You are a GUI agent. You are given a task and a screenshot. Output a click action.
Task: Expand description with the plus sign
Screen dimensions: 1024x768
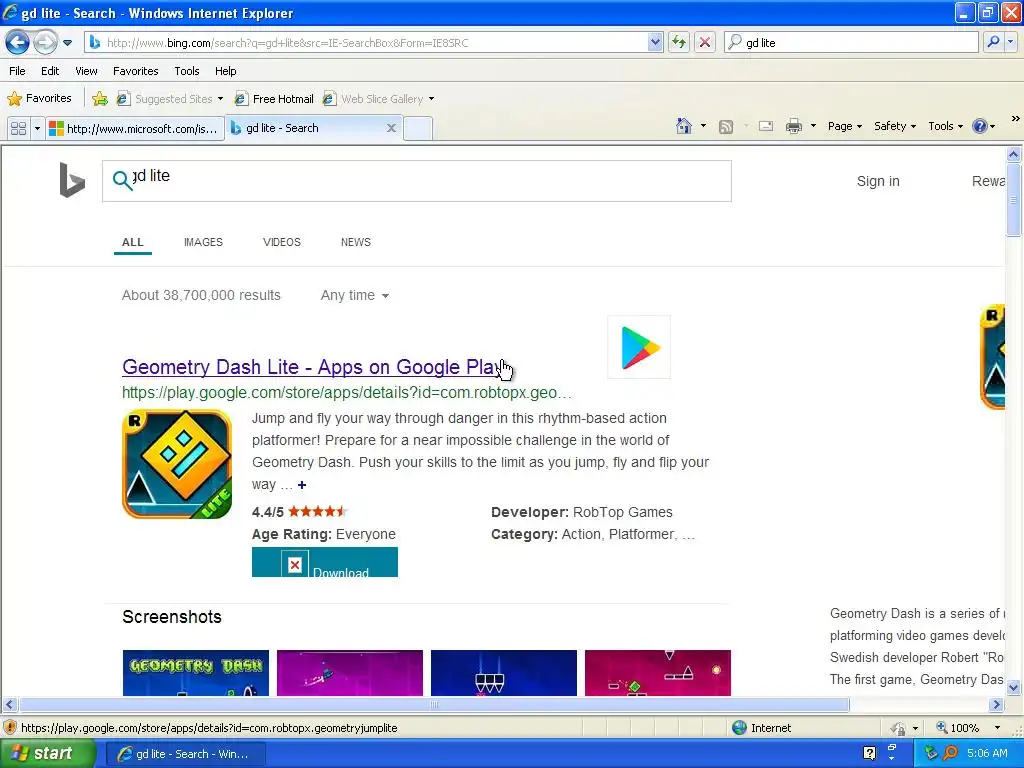pos(302,485)
